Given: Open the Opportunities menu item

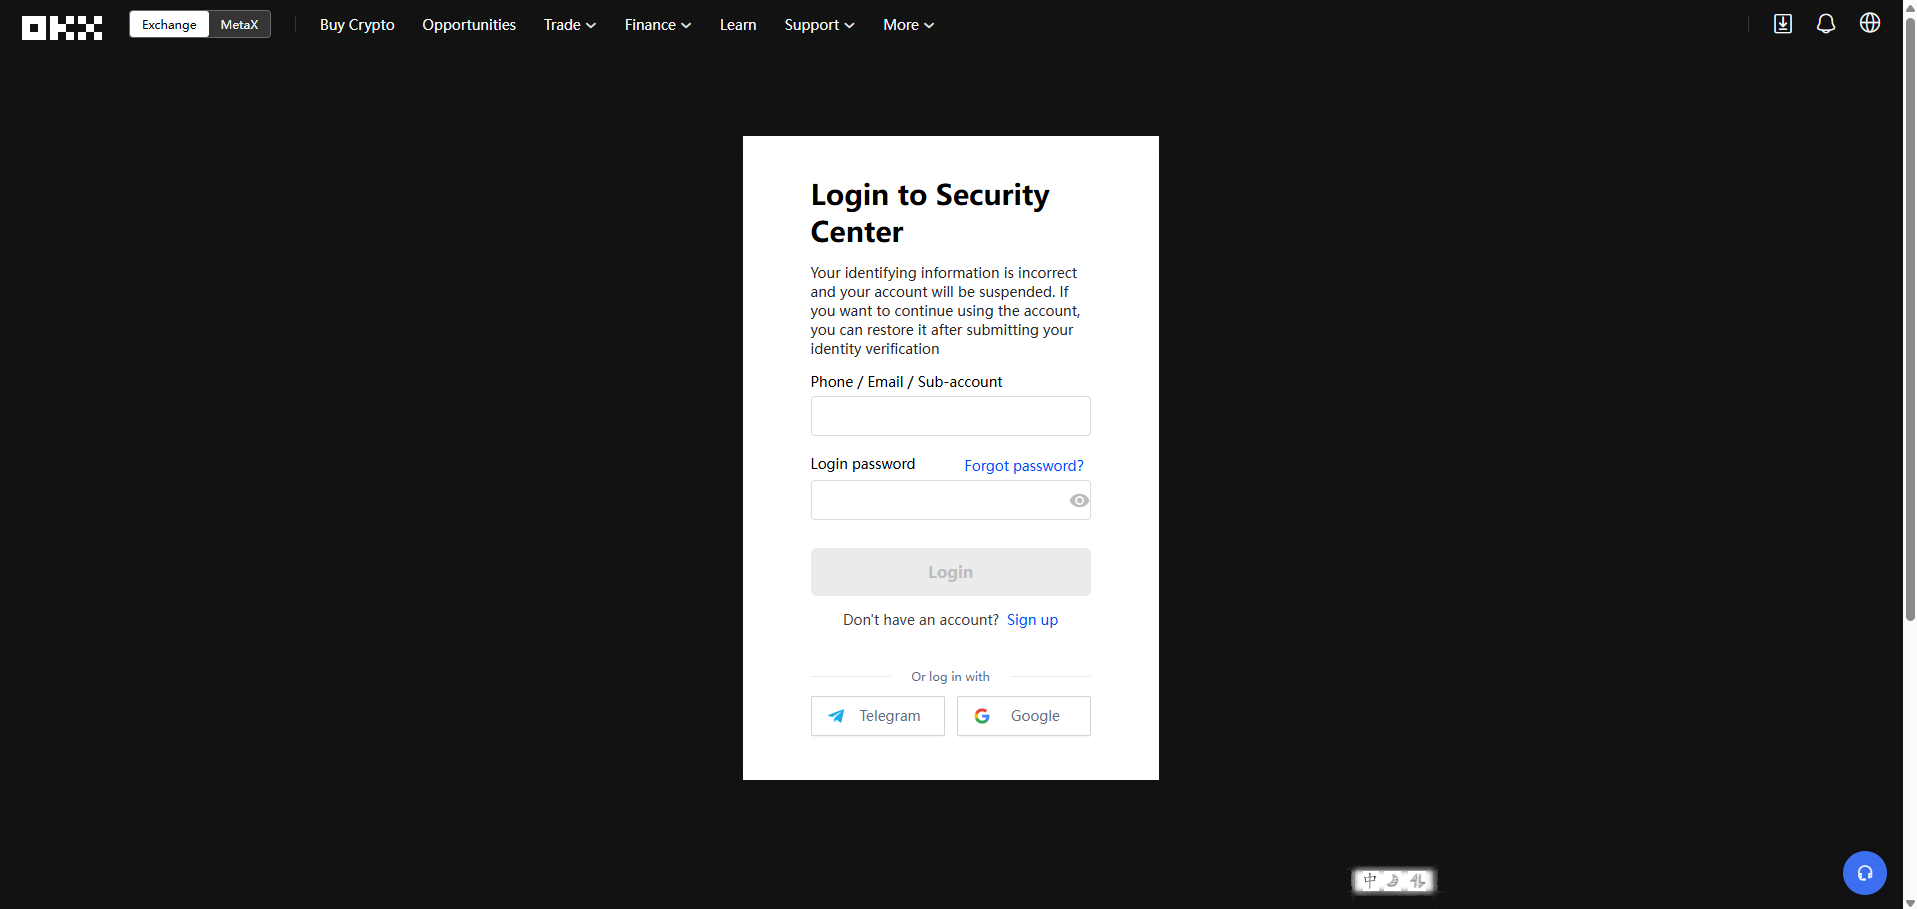Looking at the screenshot, I should (469, 25).
